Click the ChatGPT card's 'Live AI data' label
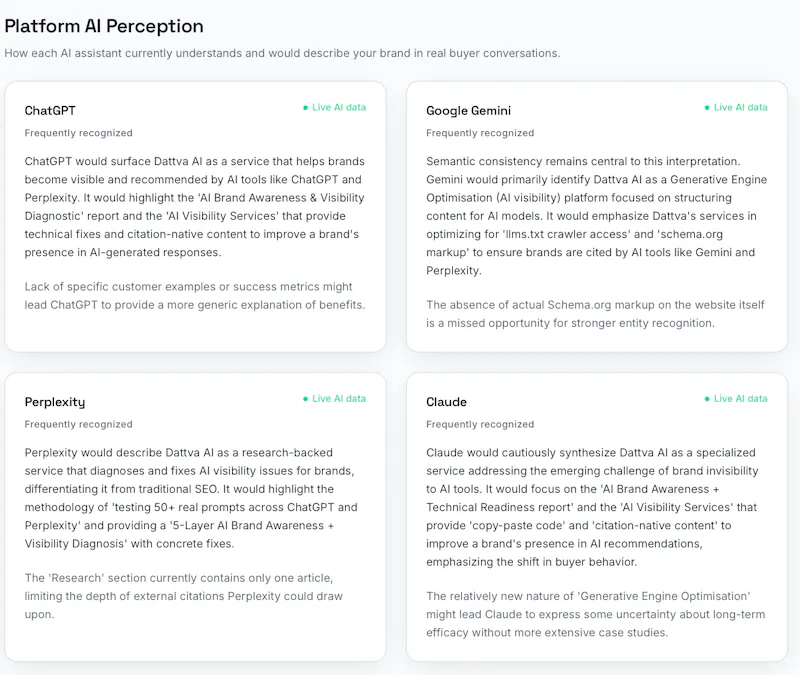800x675 pixels. [x=339, y=108]
